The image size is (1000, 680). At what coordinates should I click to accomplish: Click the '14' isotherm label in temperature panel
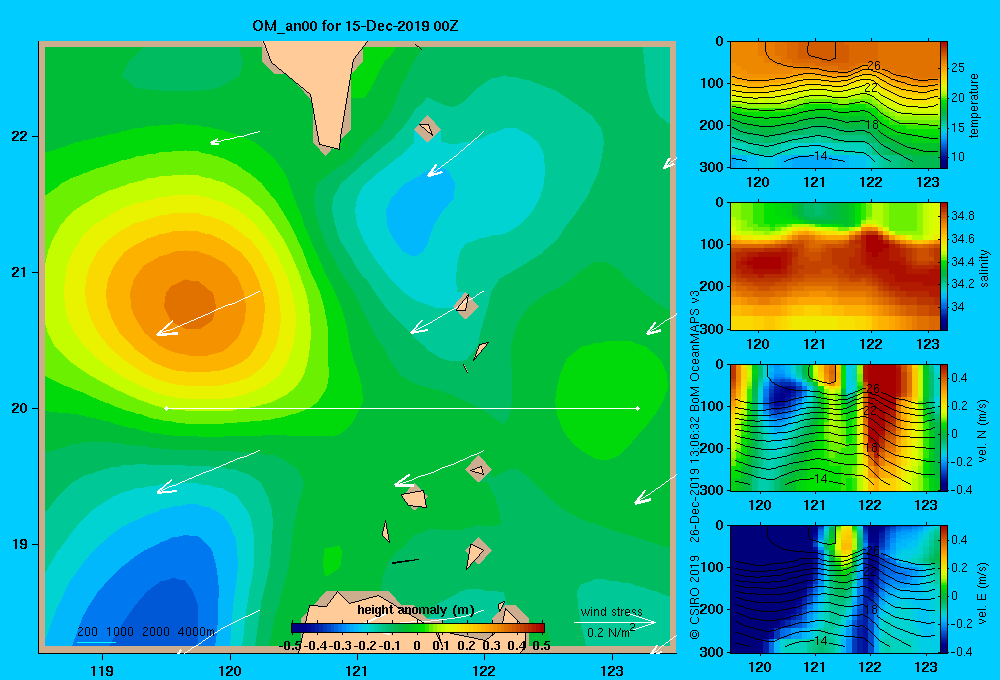click(821, 156)
